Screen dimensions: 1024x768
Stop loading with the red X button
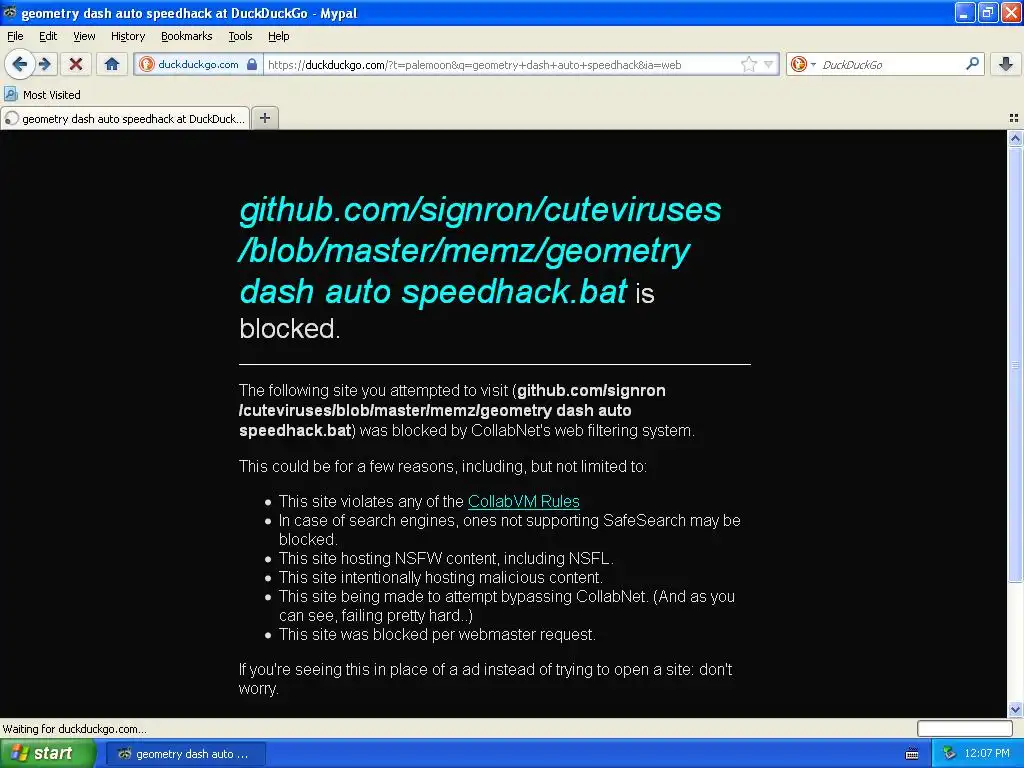tap(76, 64)
